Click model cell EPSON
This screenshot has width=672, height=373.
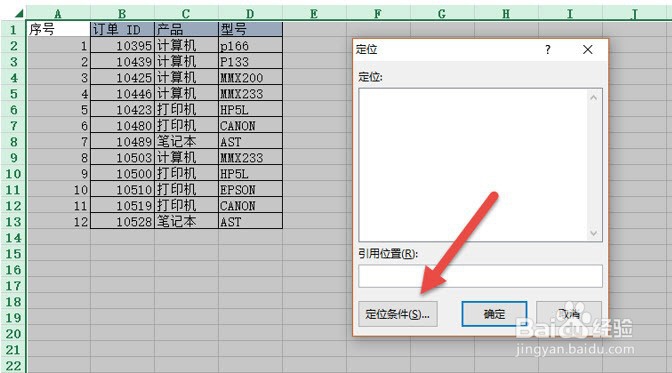coord(250,190)
